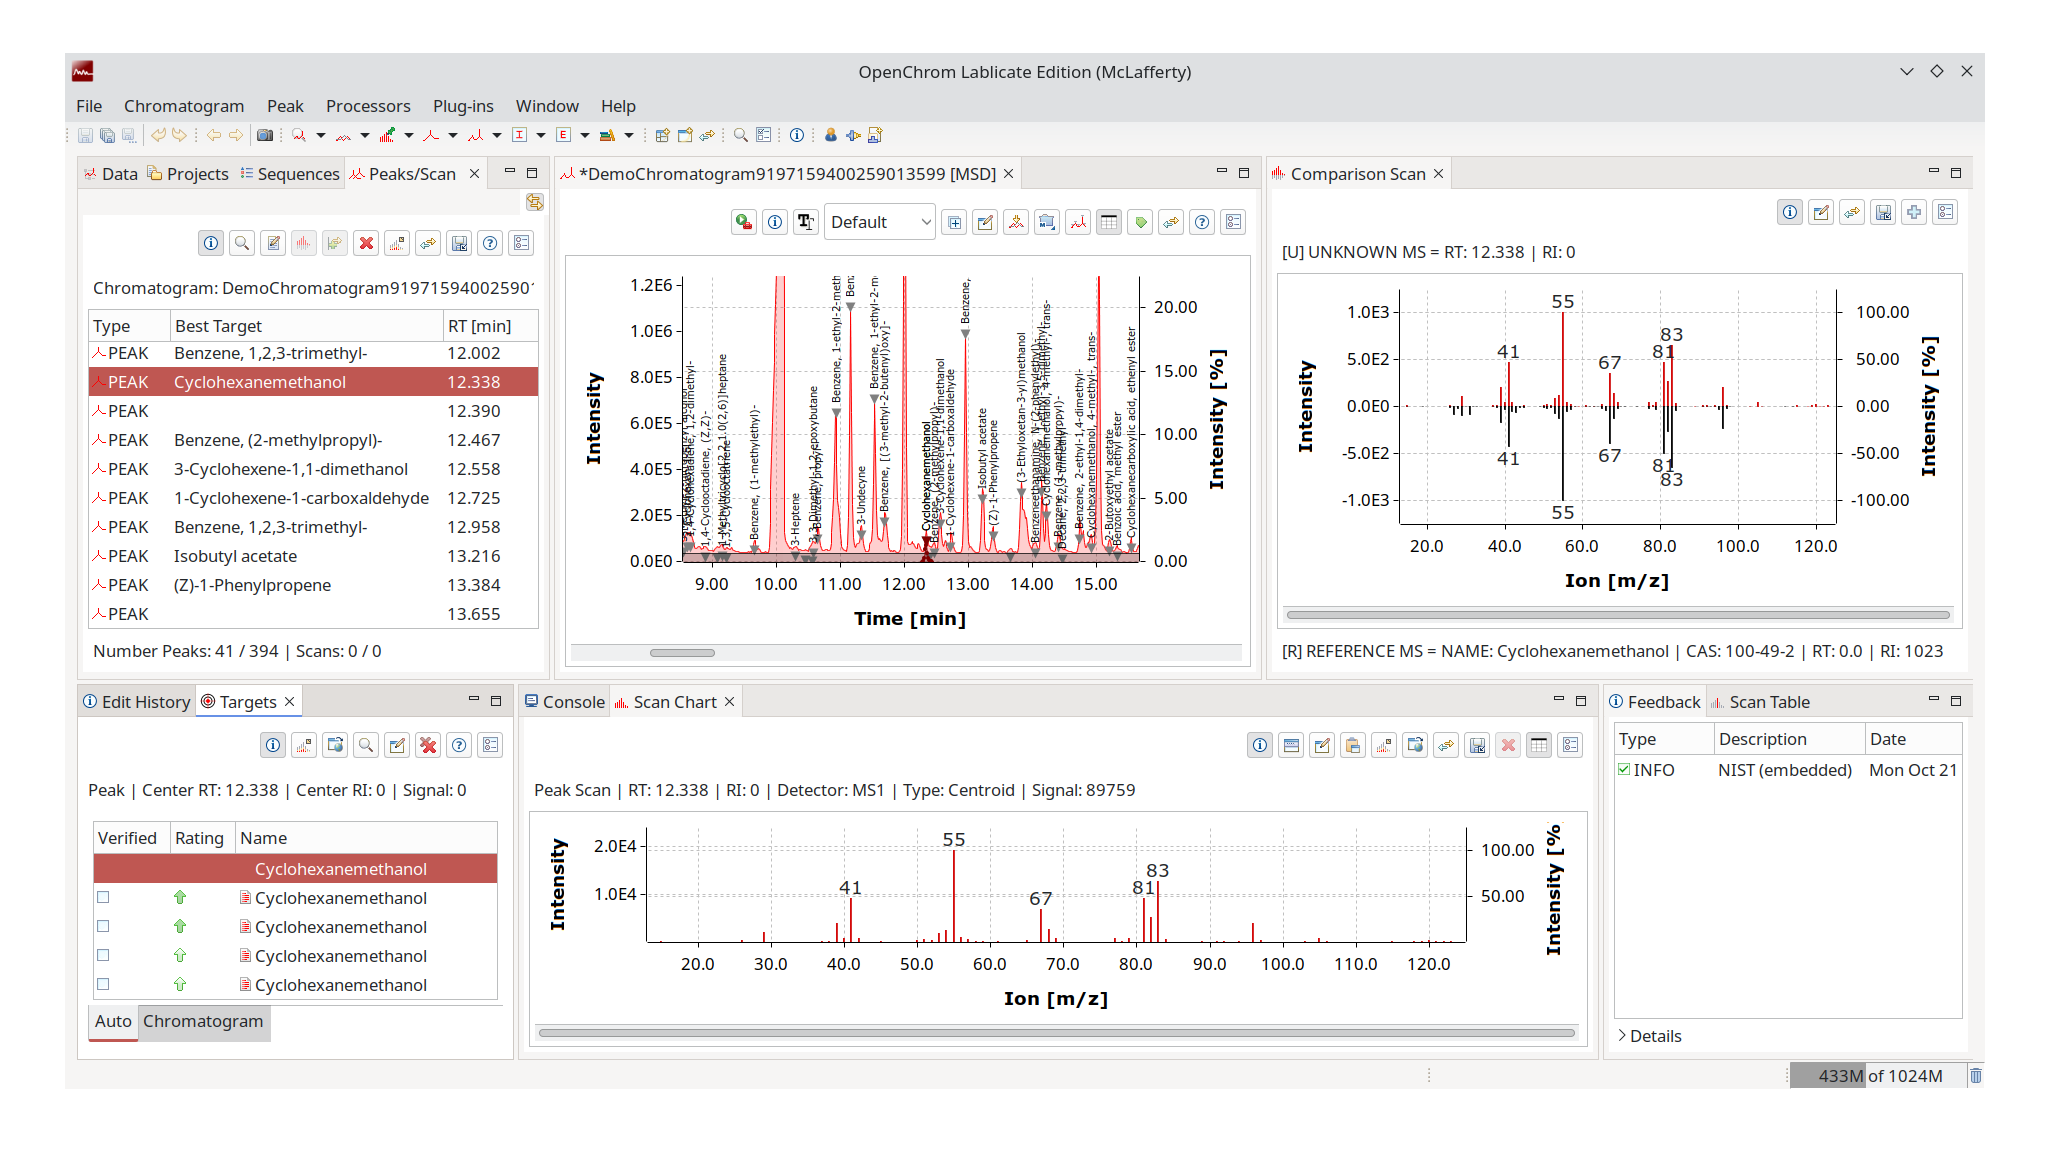Image resolution: width=2050 pixels, height=1166 pixels.
Task: Toggle the Verified checkbox on the last target row
Action: [x=104, y=985]
